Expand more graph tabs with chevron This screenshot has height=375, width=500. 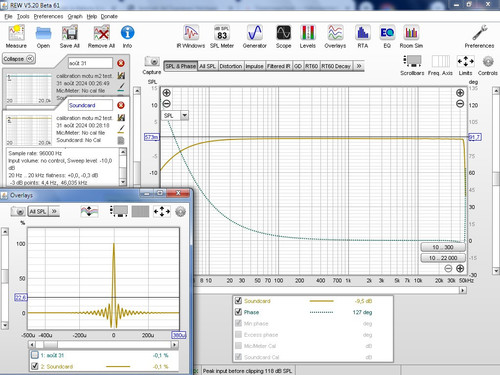click(x=359, y=66)
